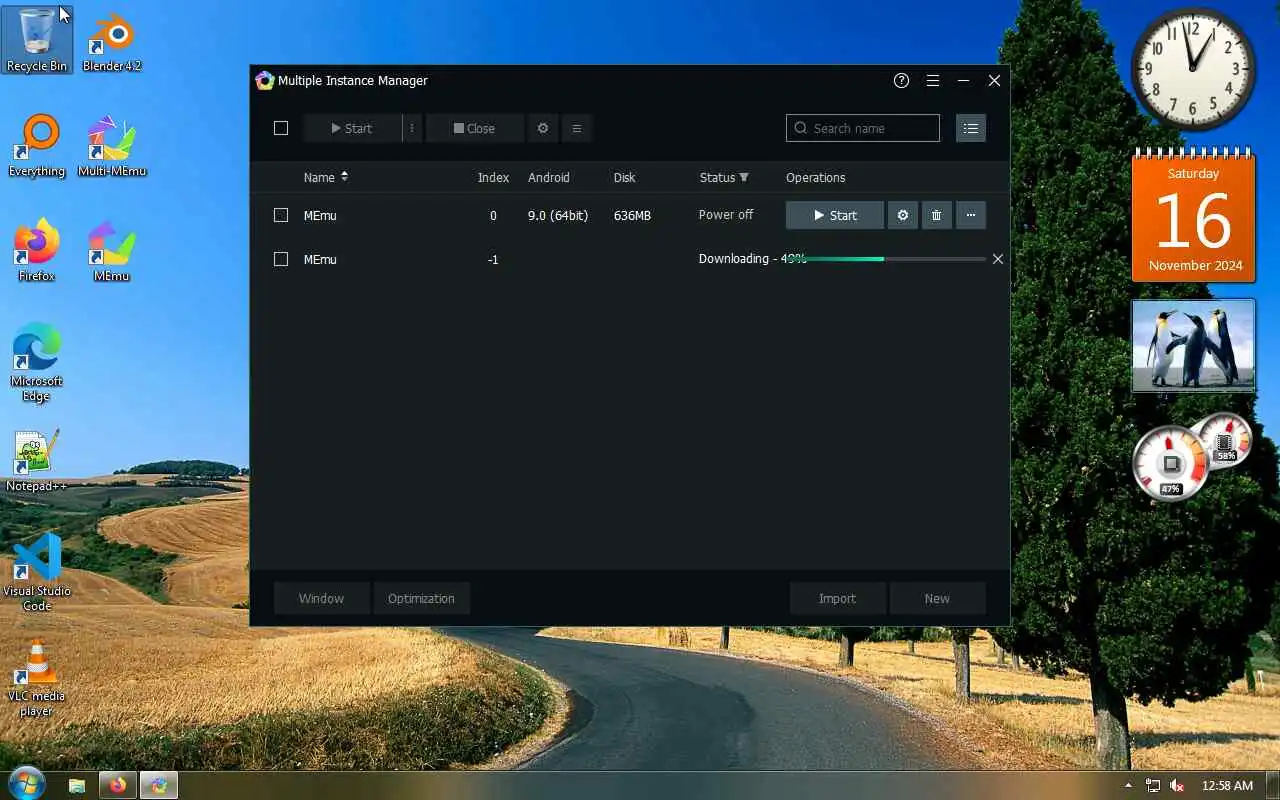
Task: Open the Status column filter
Action: [x=744, y=177]
